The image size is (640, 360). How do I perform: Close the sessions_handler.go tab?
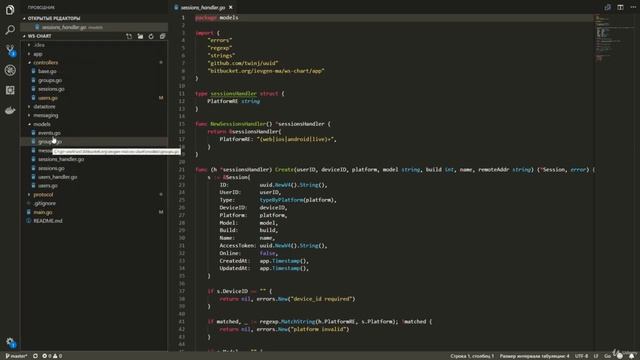[231, 7]
